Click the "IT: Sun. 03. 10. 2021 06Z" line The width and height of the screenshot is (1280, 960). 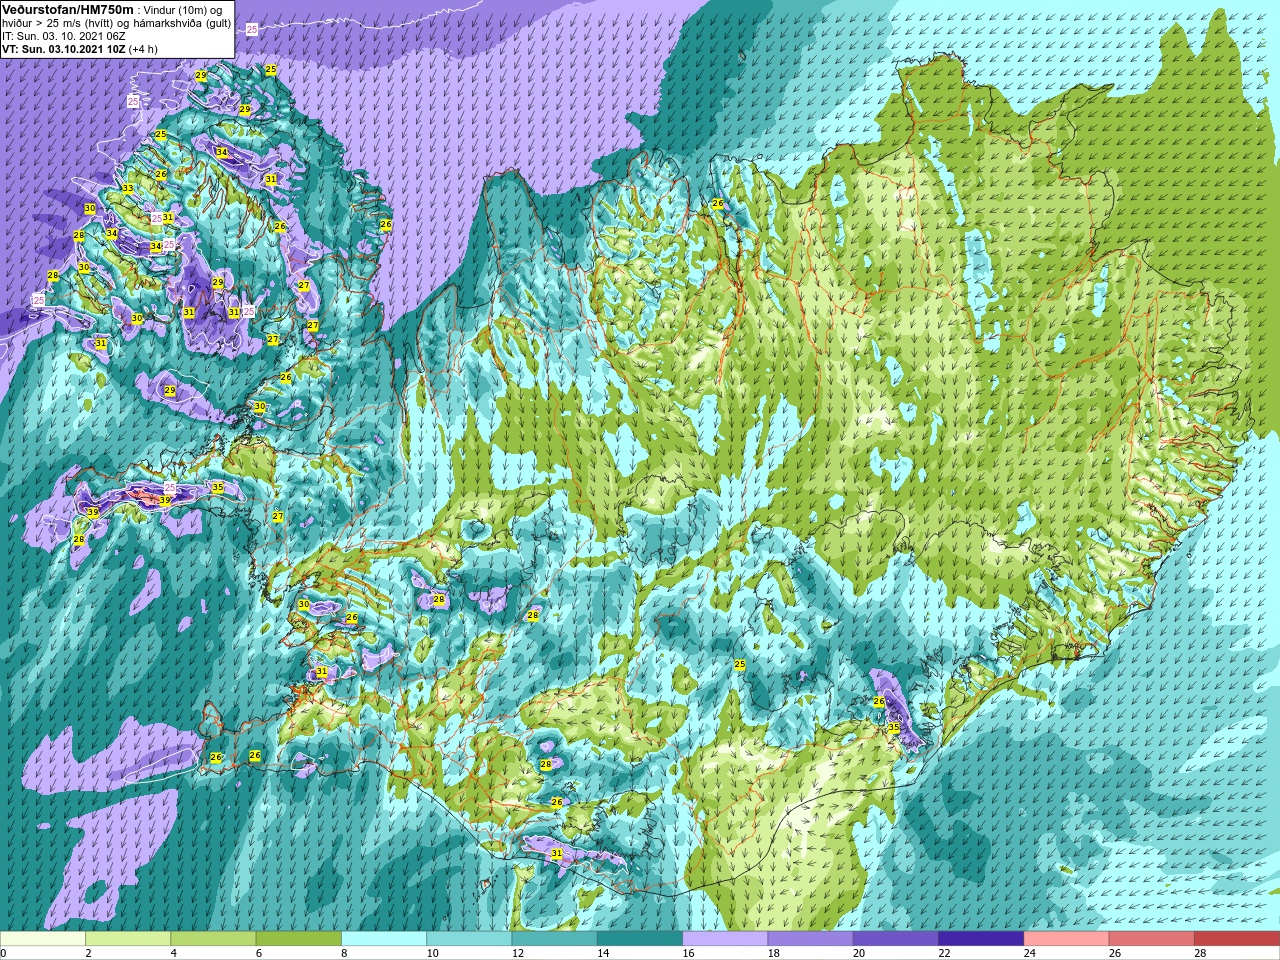(64, 35)
